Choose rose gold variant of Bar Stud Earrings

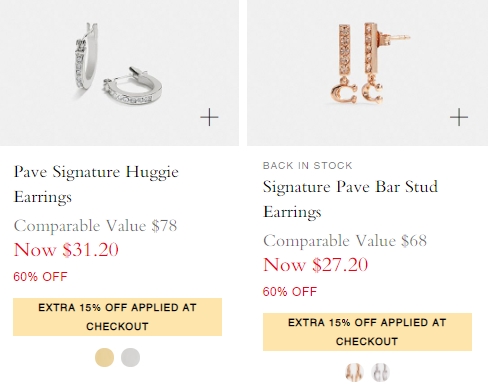click(x=354, y=372)
